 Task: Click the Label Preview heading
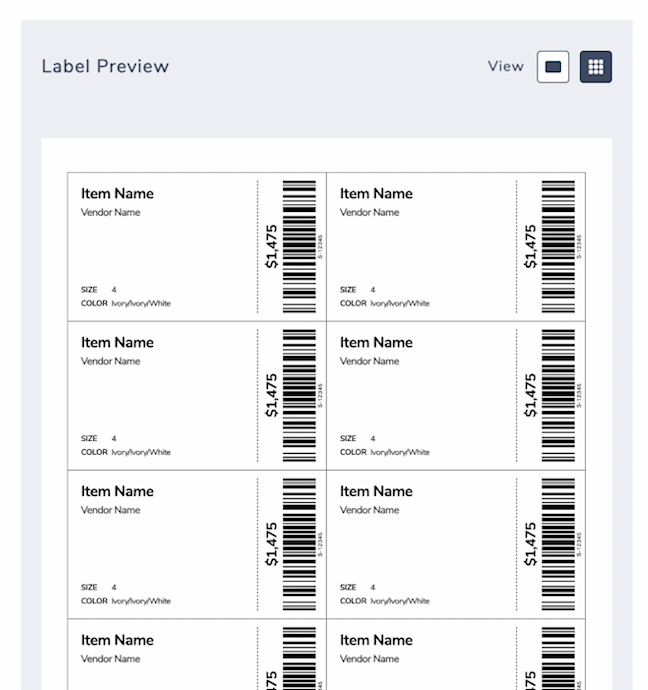click(x=105, y=67)
